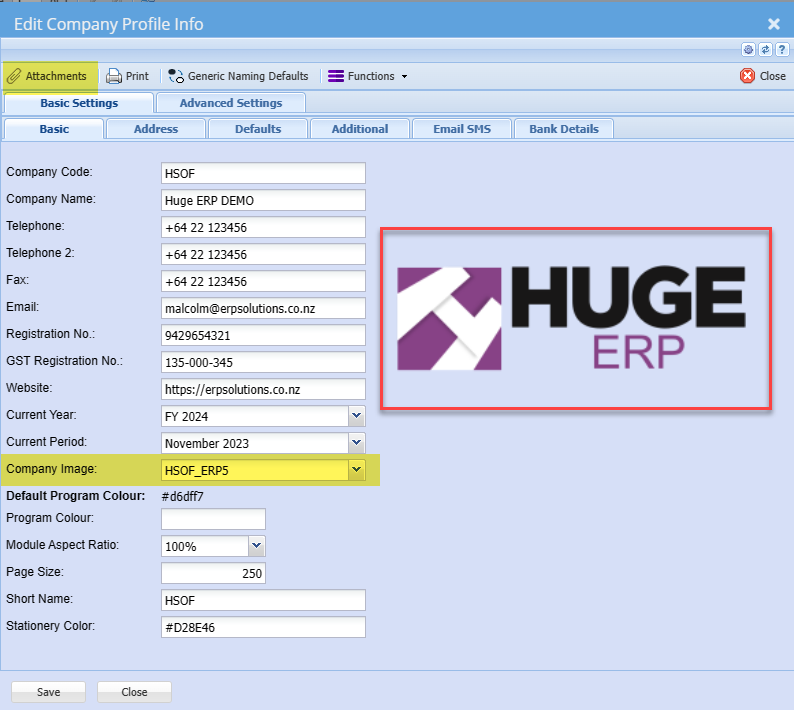Click the Email field
The image size is (794, 710).
click(263, 308)
